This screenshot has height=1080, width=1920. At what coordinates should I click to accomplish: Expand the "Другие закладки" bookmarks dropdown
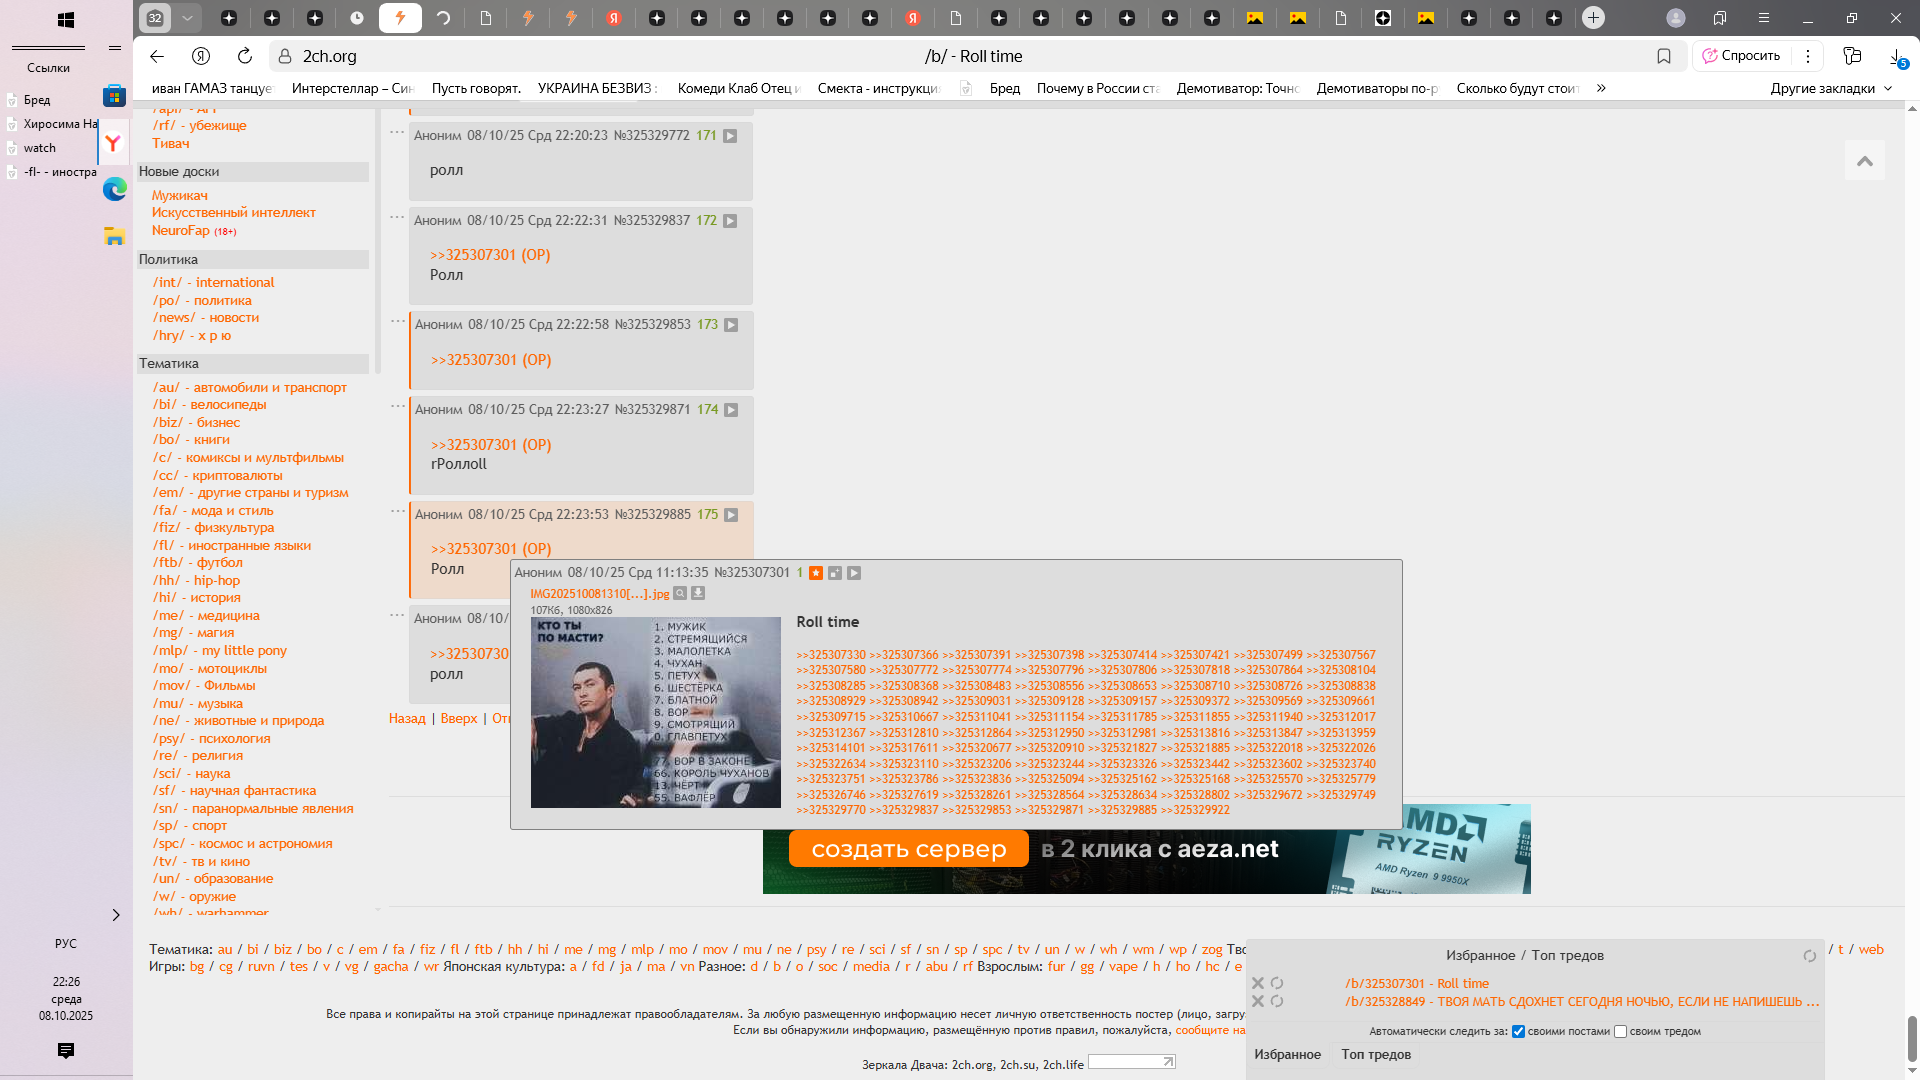coord(1830,88)
